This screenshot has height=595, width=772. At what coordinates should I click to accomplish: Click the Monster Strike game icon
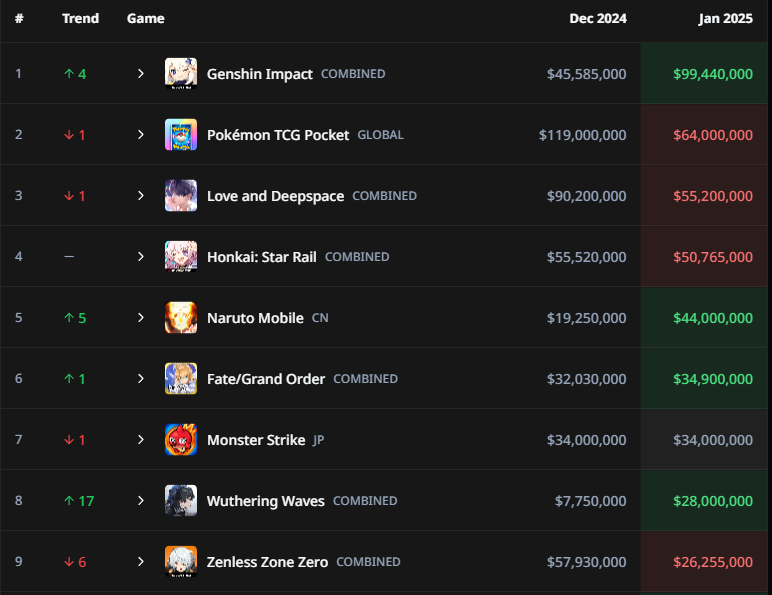[181, 440]
